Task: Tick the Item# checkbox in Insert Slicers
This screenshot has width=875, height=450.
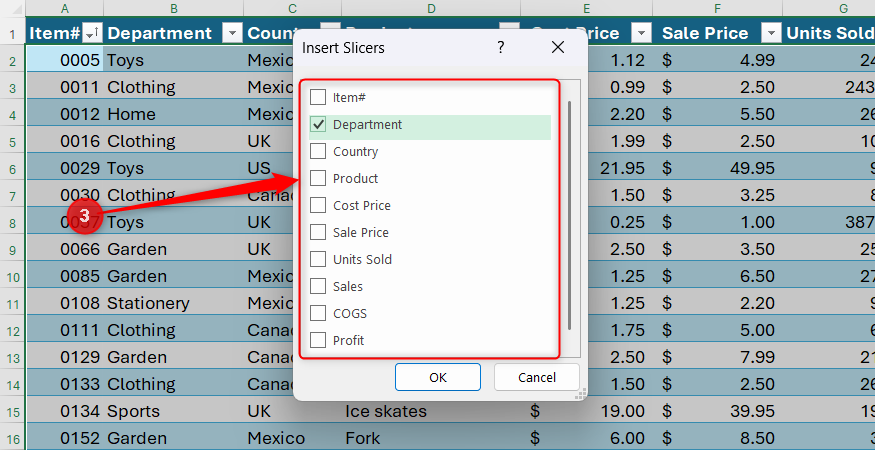Action: tap(318, 97)
